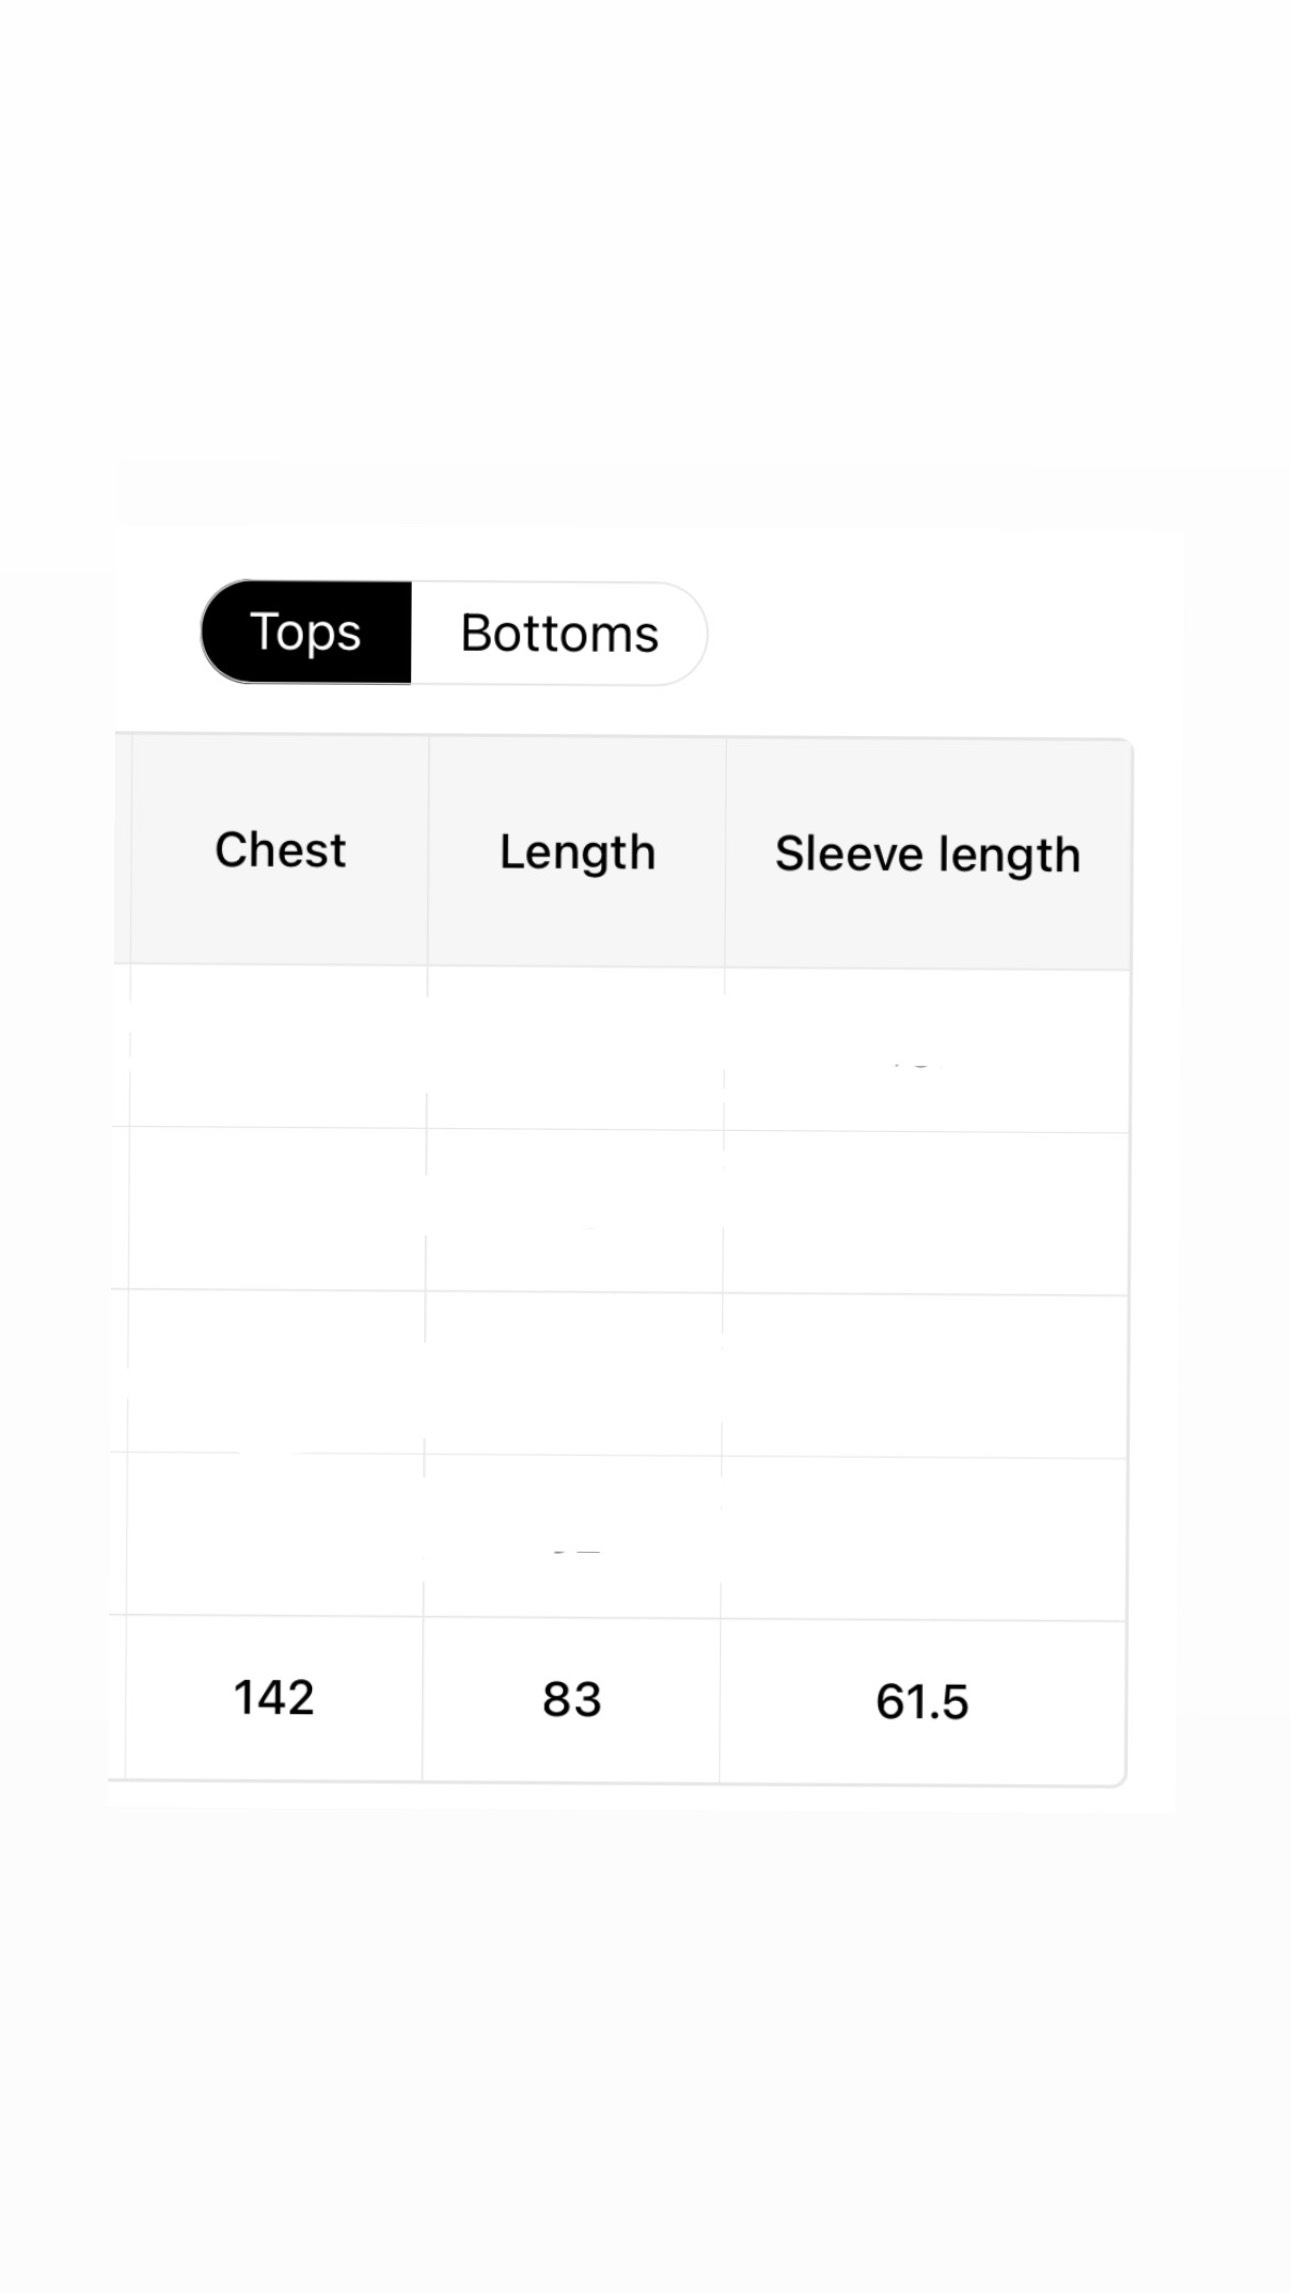The height and width of the screenshot is (2293, 1290).
Task: Select the blank Length cell in first row
Action: [576, 1048]
